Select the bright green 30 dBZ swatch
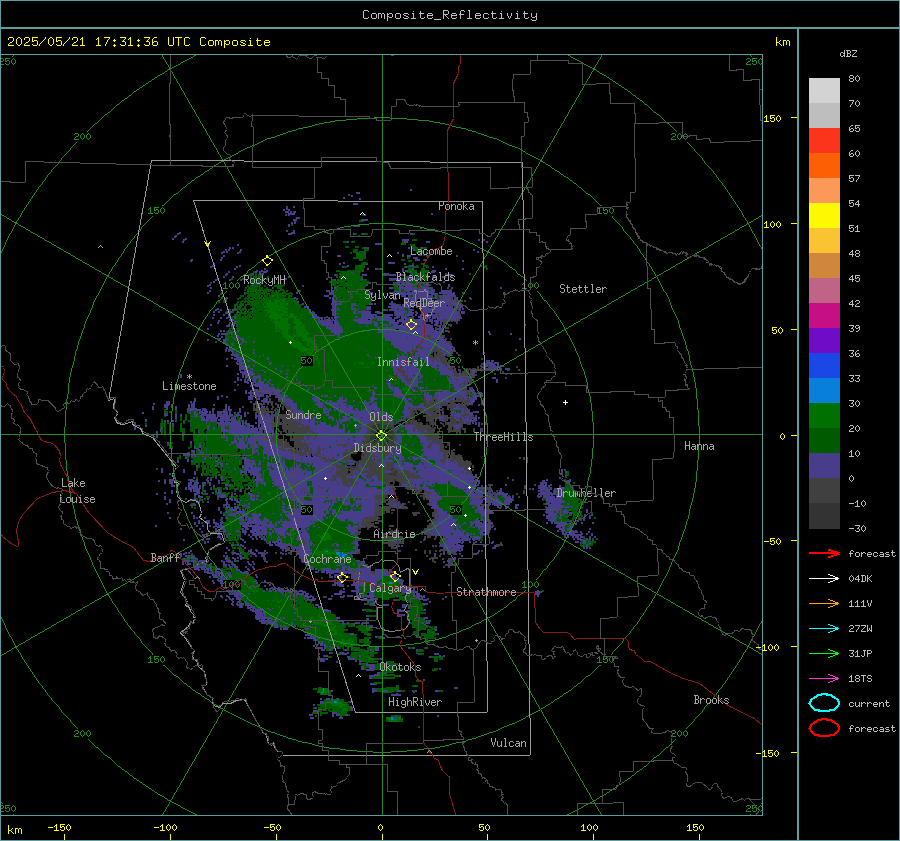Viewport: 900px width, 841px height. 824,415
